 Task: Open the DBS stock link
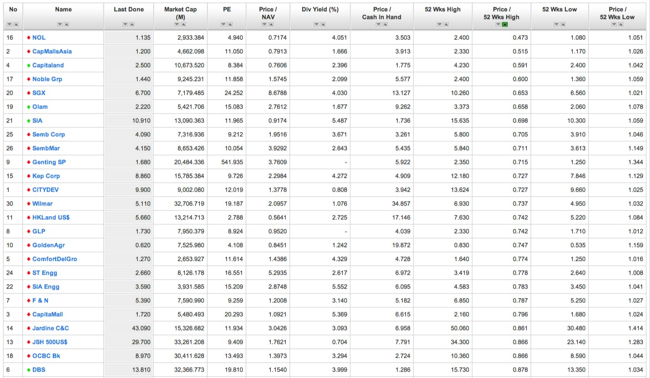coord(39,370)
